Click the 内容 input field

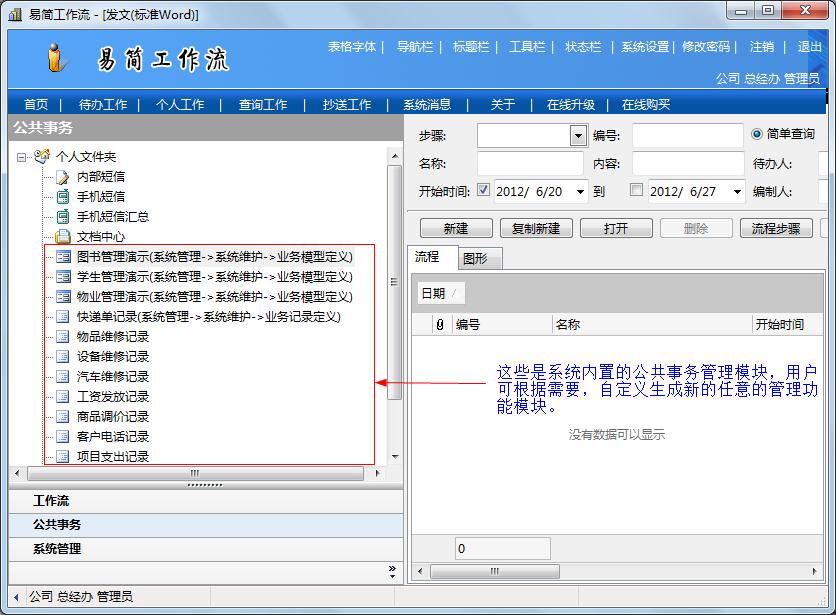pos(688,163)
